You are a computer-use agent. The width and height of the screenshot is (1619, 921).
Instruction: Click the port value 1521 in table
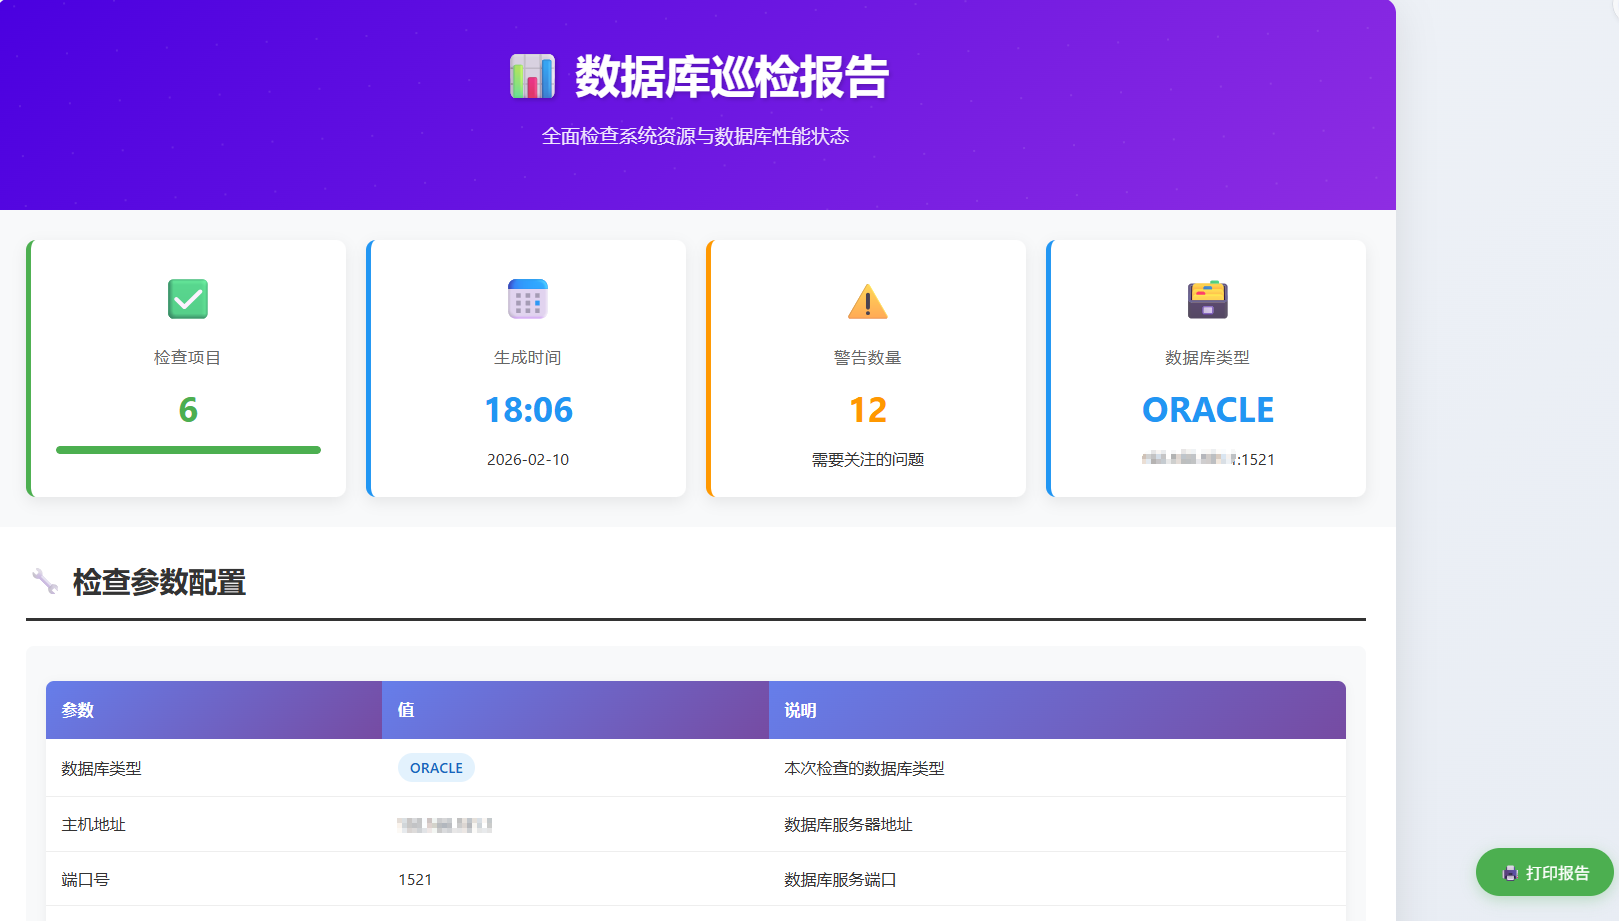pos(415,880)
